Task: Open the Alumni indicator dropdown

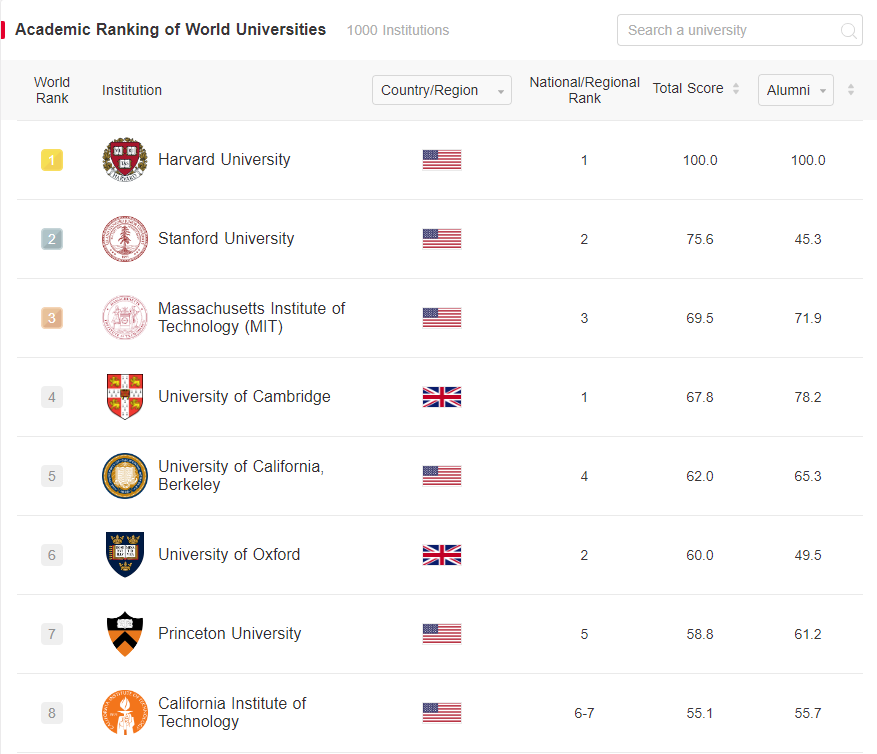Action: pos(796,90)
